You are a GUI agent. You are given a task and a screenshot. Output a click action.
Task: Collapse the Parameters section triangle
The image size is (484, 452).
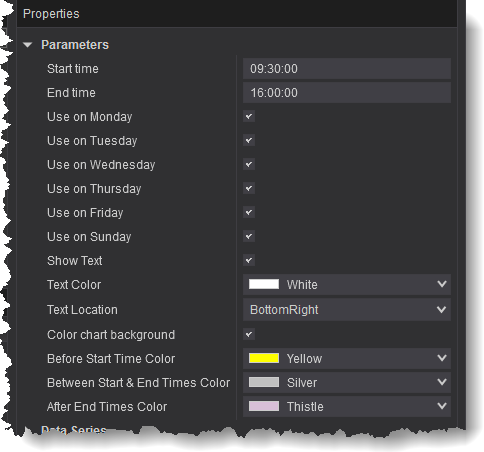[28, 45]
